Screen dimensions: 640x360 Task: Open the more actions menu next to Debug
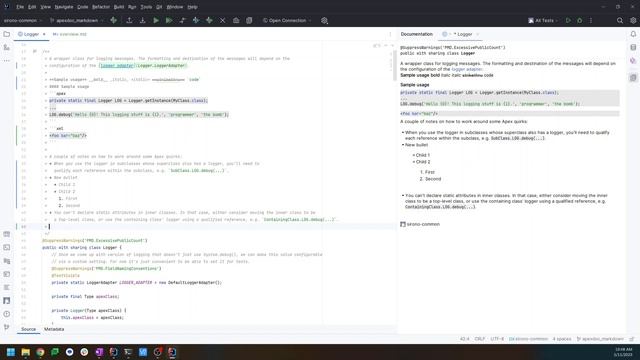(x=591, y=20)
